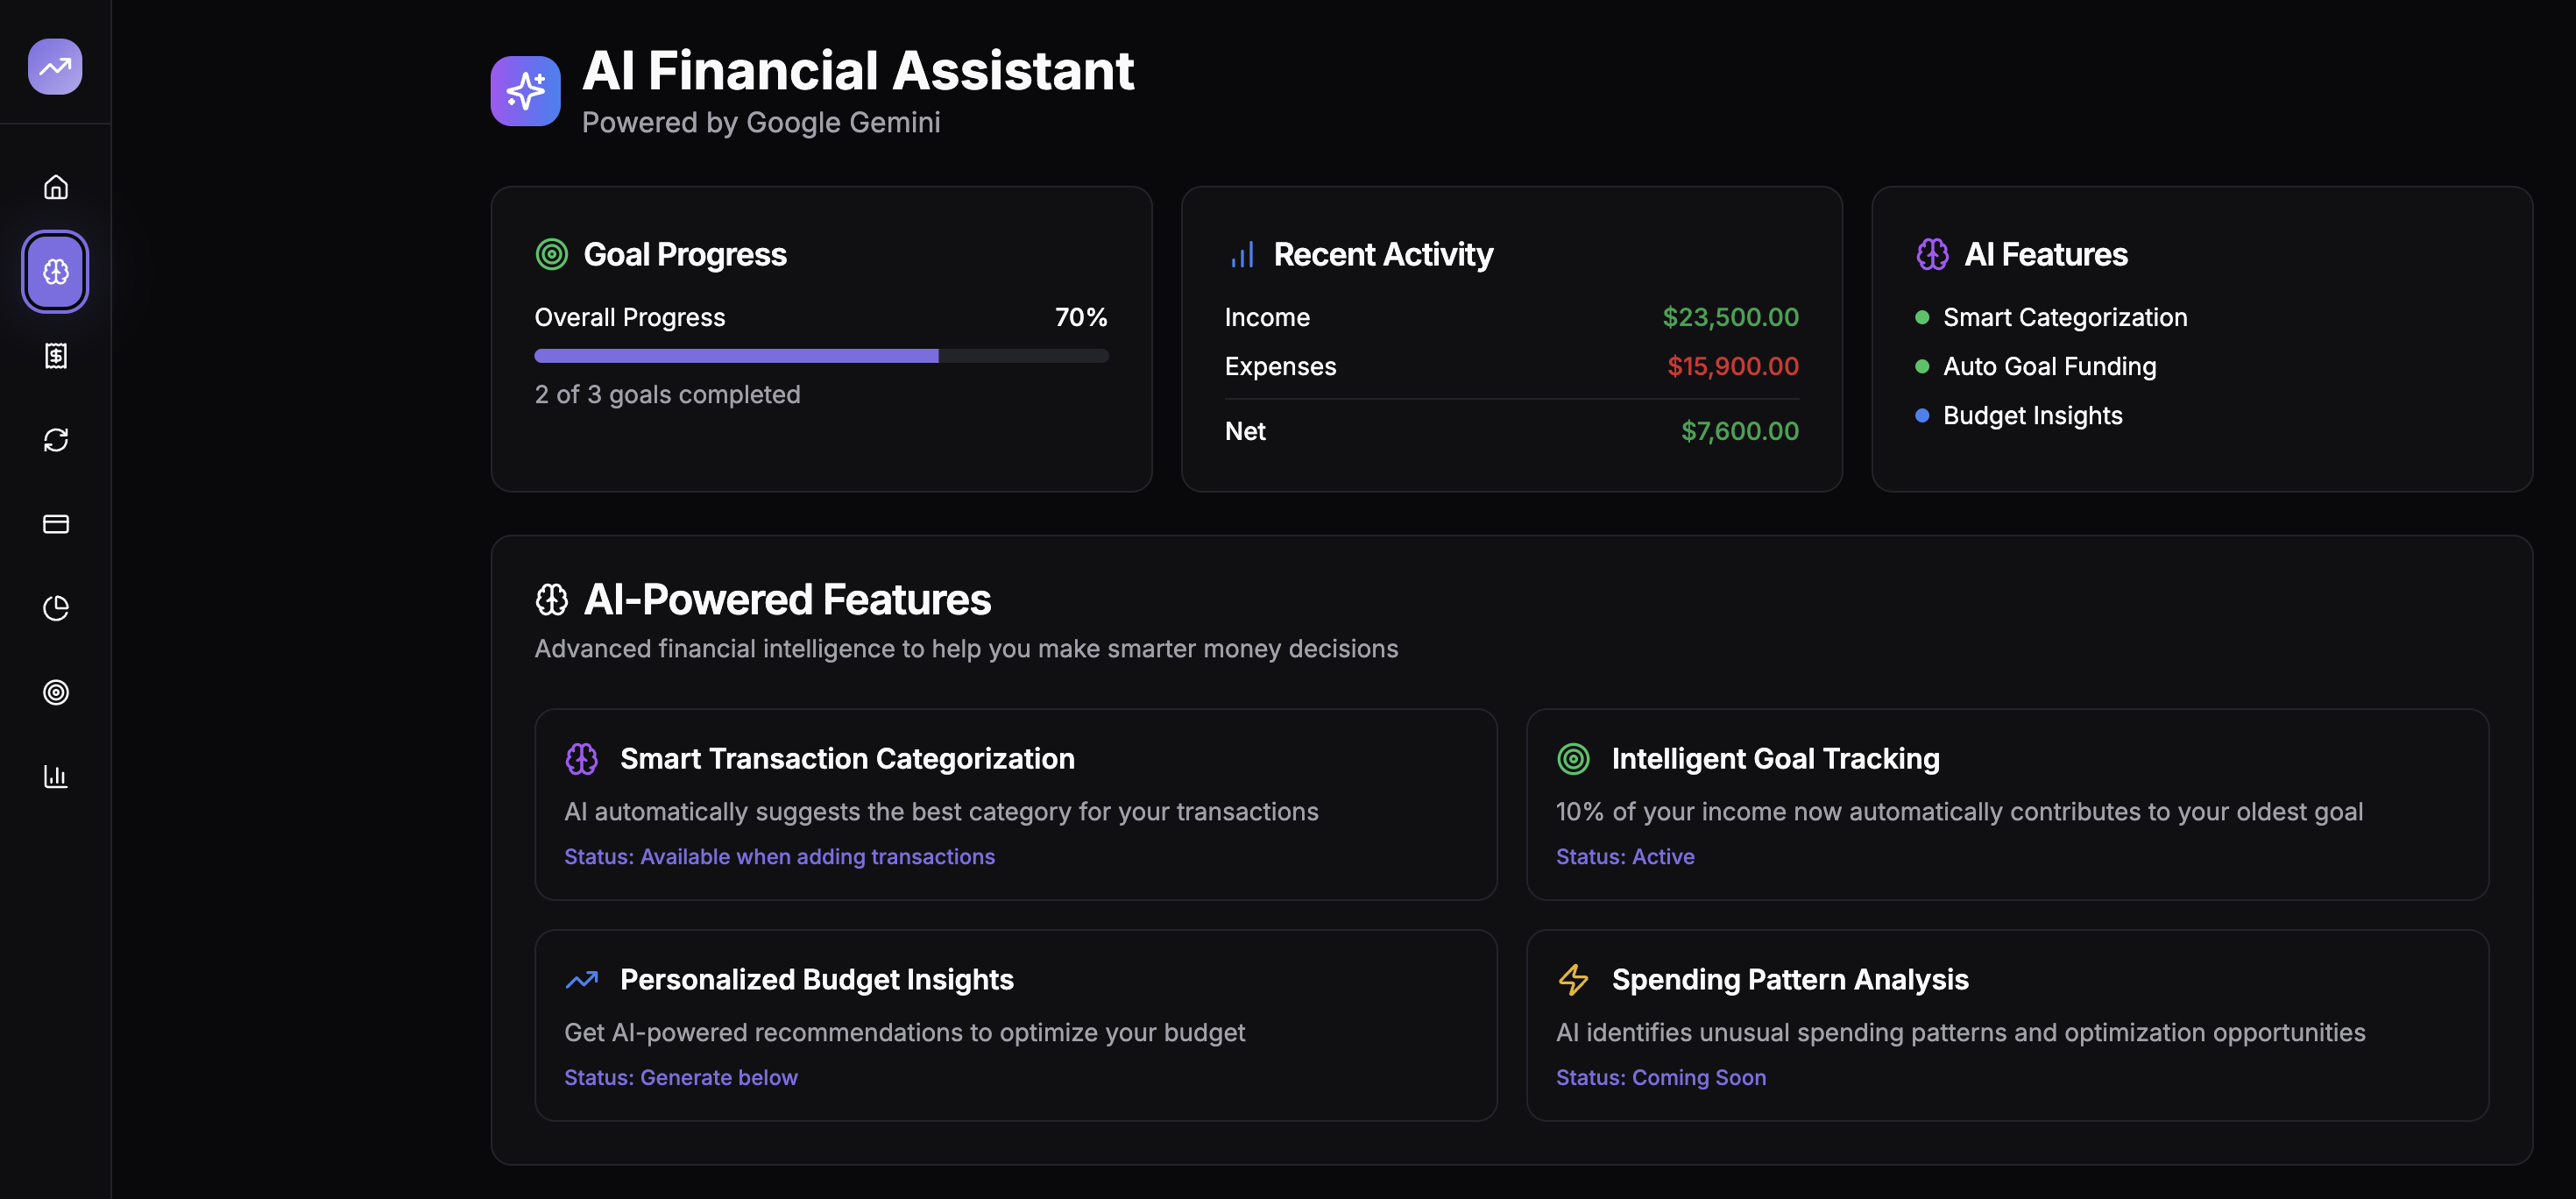Open the Home page sidebar icon
The height and width of the screenshot is (1199, 2576).
coord(56,187)
